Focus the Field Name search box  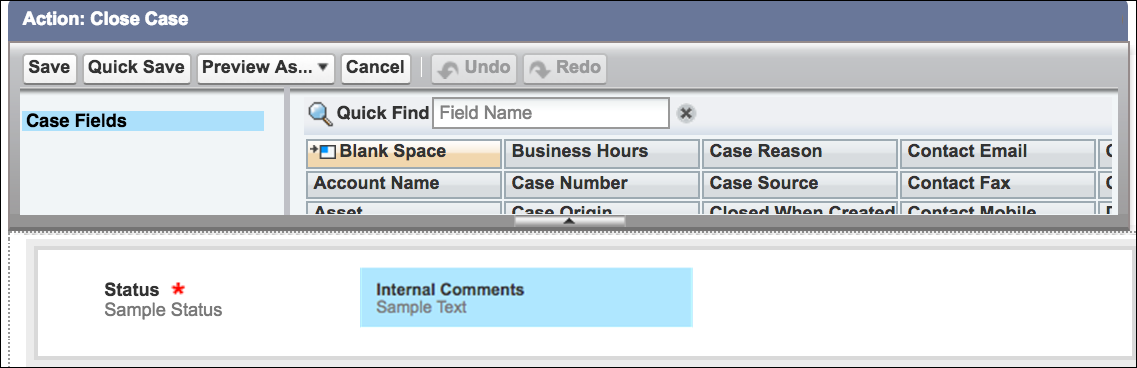[550, 113]
